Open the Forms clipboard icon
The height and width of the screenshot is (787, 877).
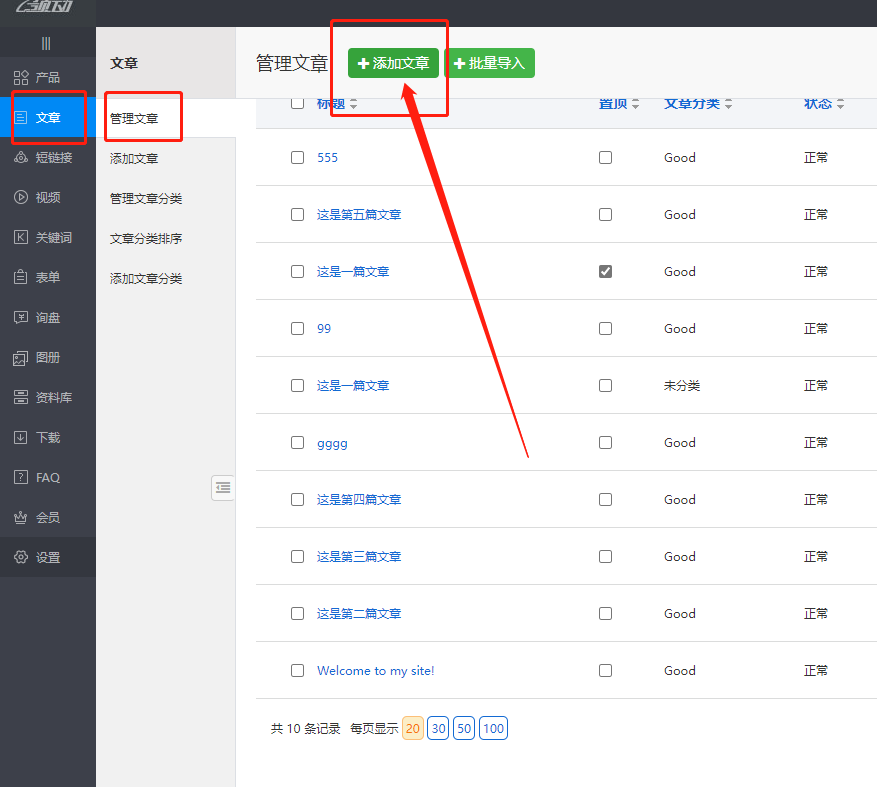(21, 278)
